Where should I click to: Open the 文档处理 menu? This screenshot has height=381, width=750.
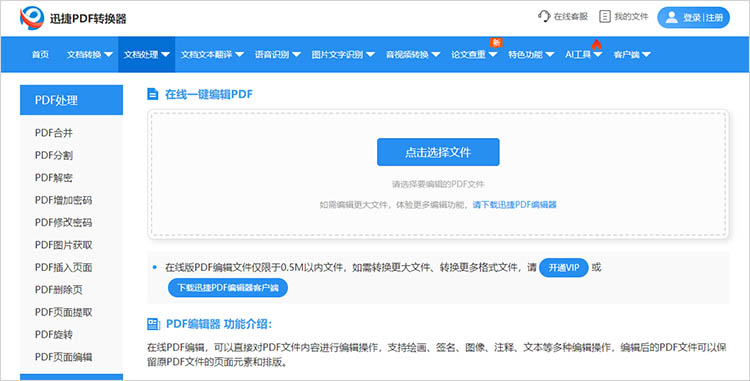click(x=146, y=54)
